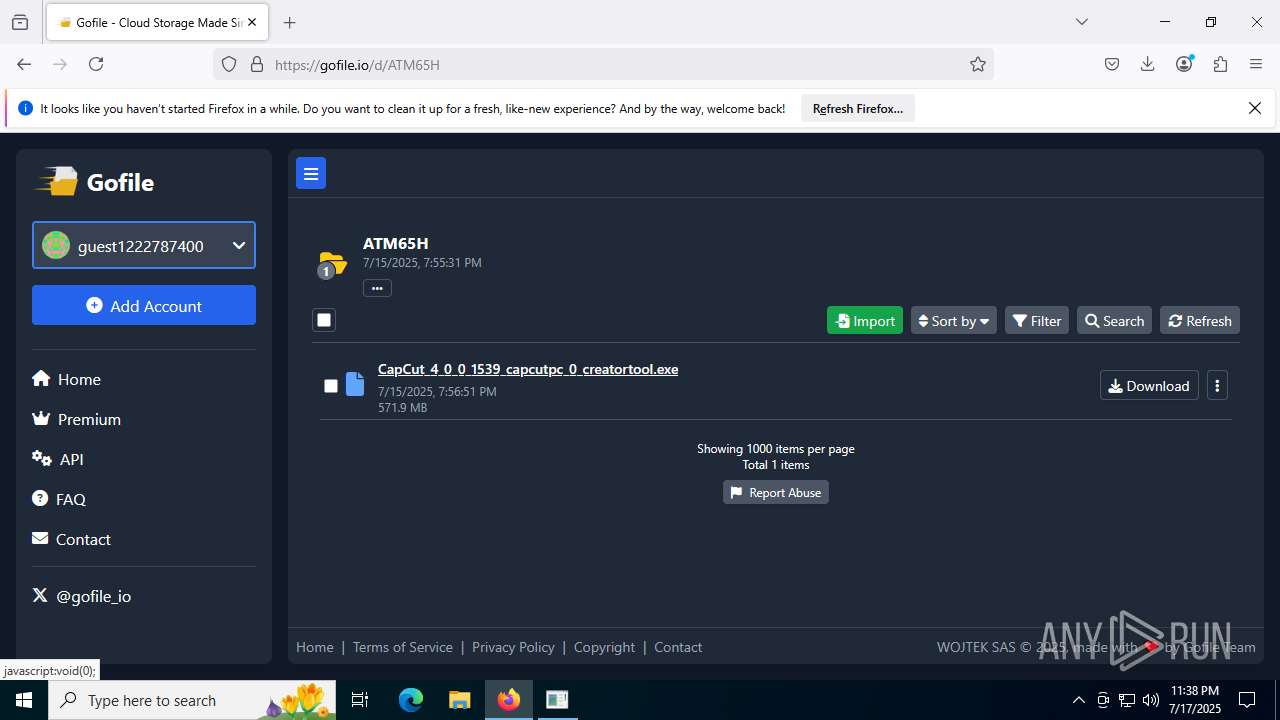Go to Home in the sidebar
The image size is (1280, 720).
coord(66,379)
